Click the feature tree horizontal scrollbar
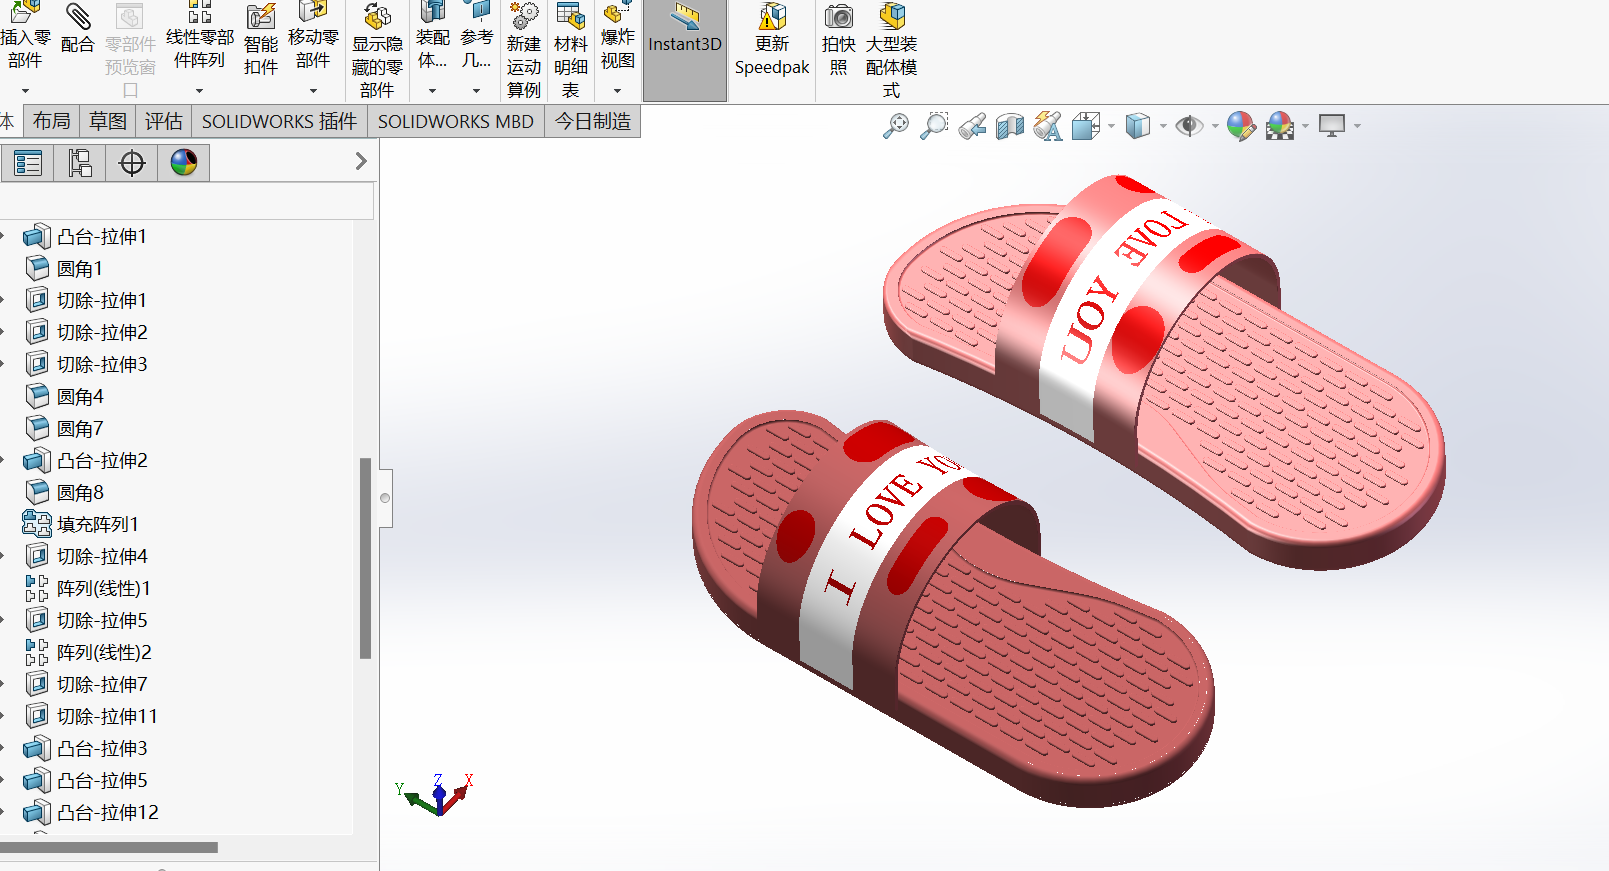This screenshot has height=871, width=1609. 109,847
